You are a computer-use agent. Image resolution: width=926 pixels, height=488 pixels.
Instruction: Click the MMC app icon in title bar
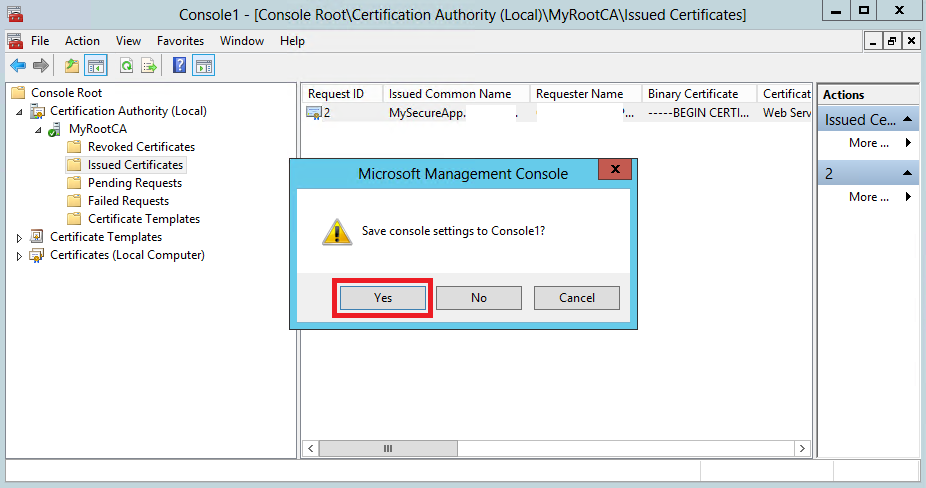point(15,13)
